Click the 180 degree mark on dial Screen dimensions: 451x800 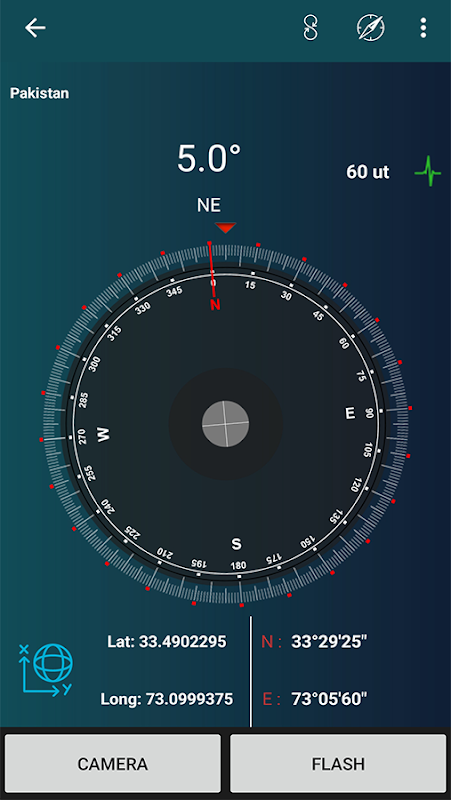pos(238,565)
